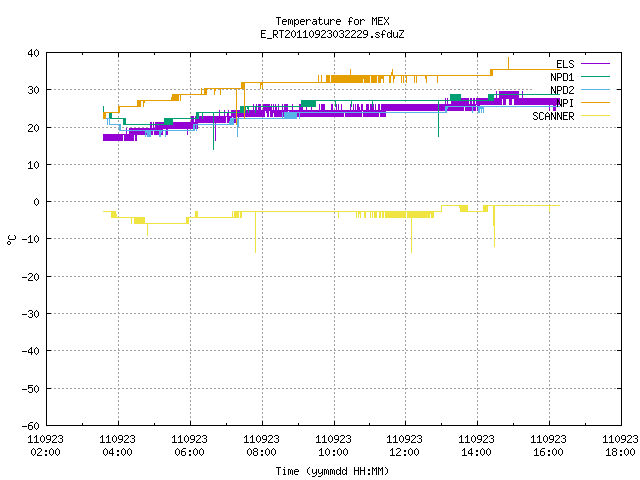Click the y-axis tick label 0
The height and width of the screenshot is (480, 640).
[37, 202]
